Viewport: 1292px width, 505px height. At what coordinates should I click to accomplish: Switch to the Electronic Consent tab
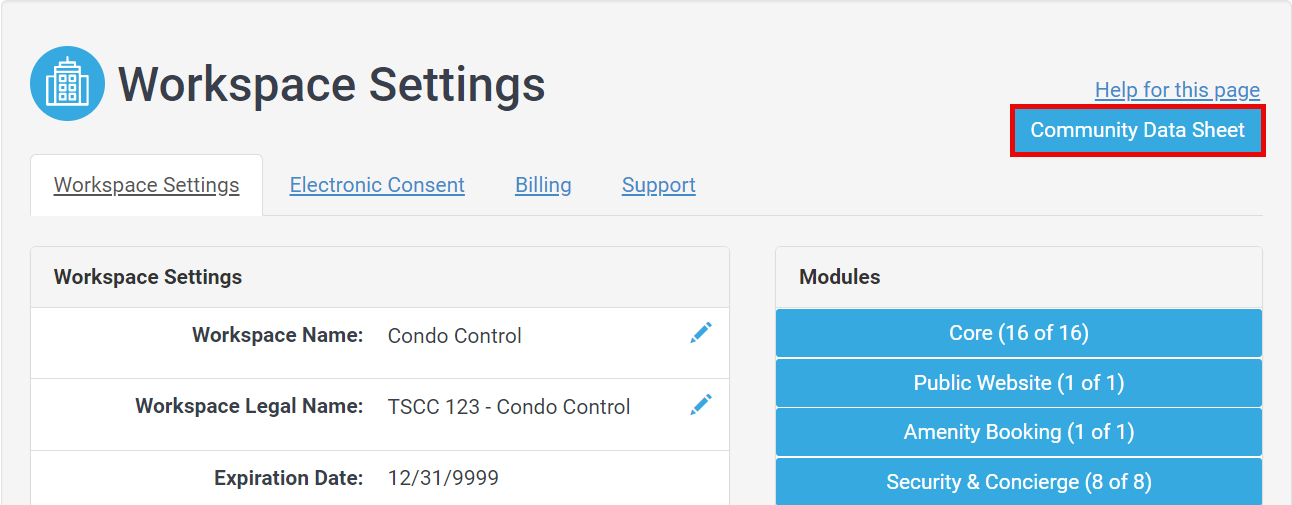[x=377, y=185]
